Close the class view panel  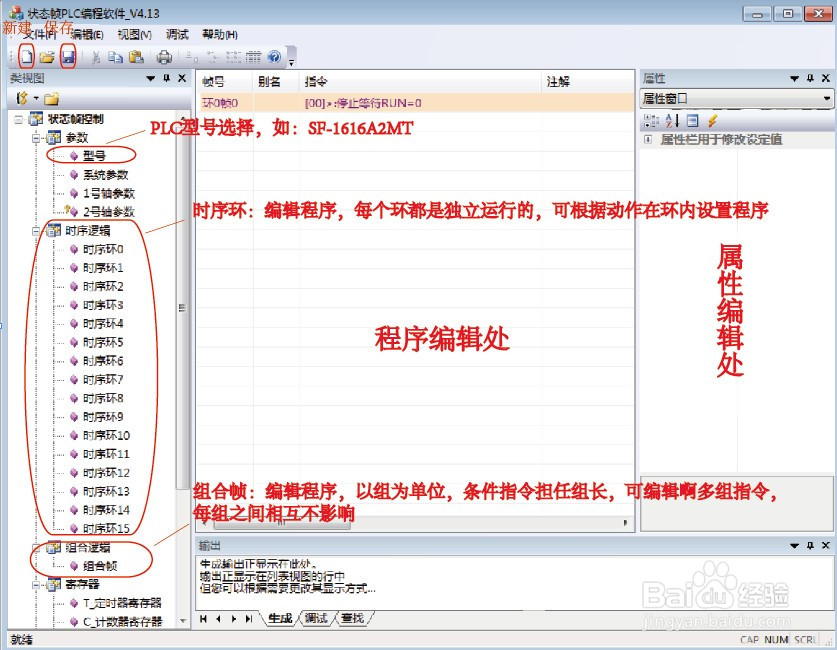click(181, 78)
